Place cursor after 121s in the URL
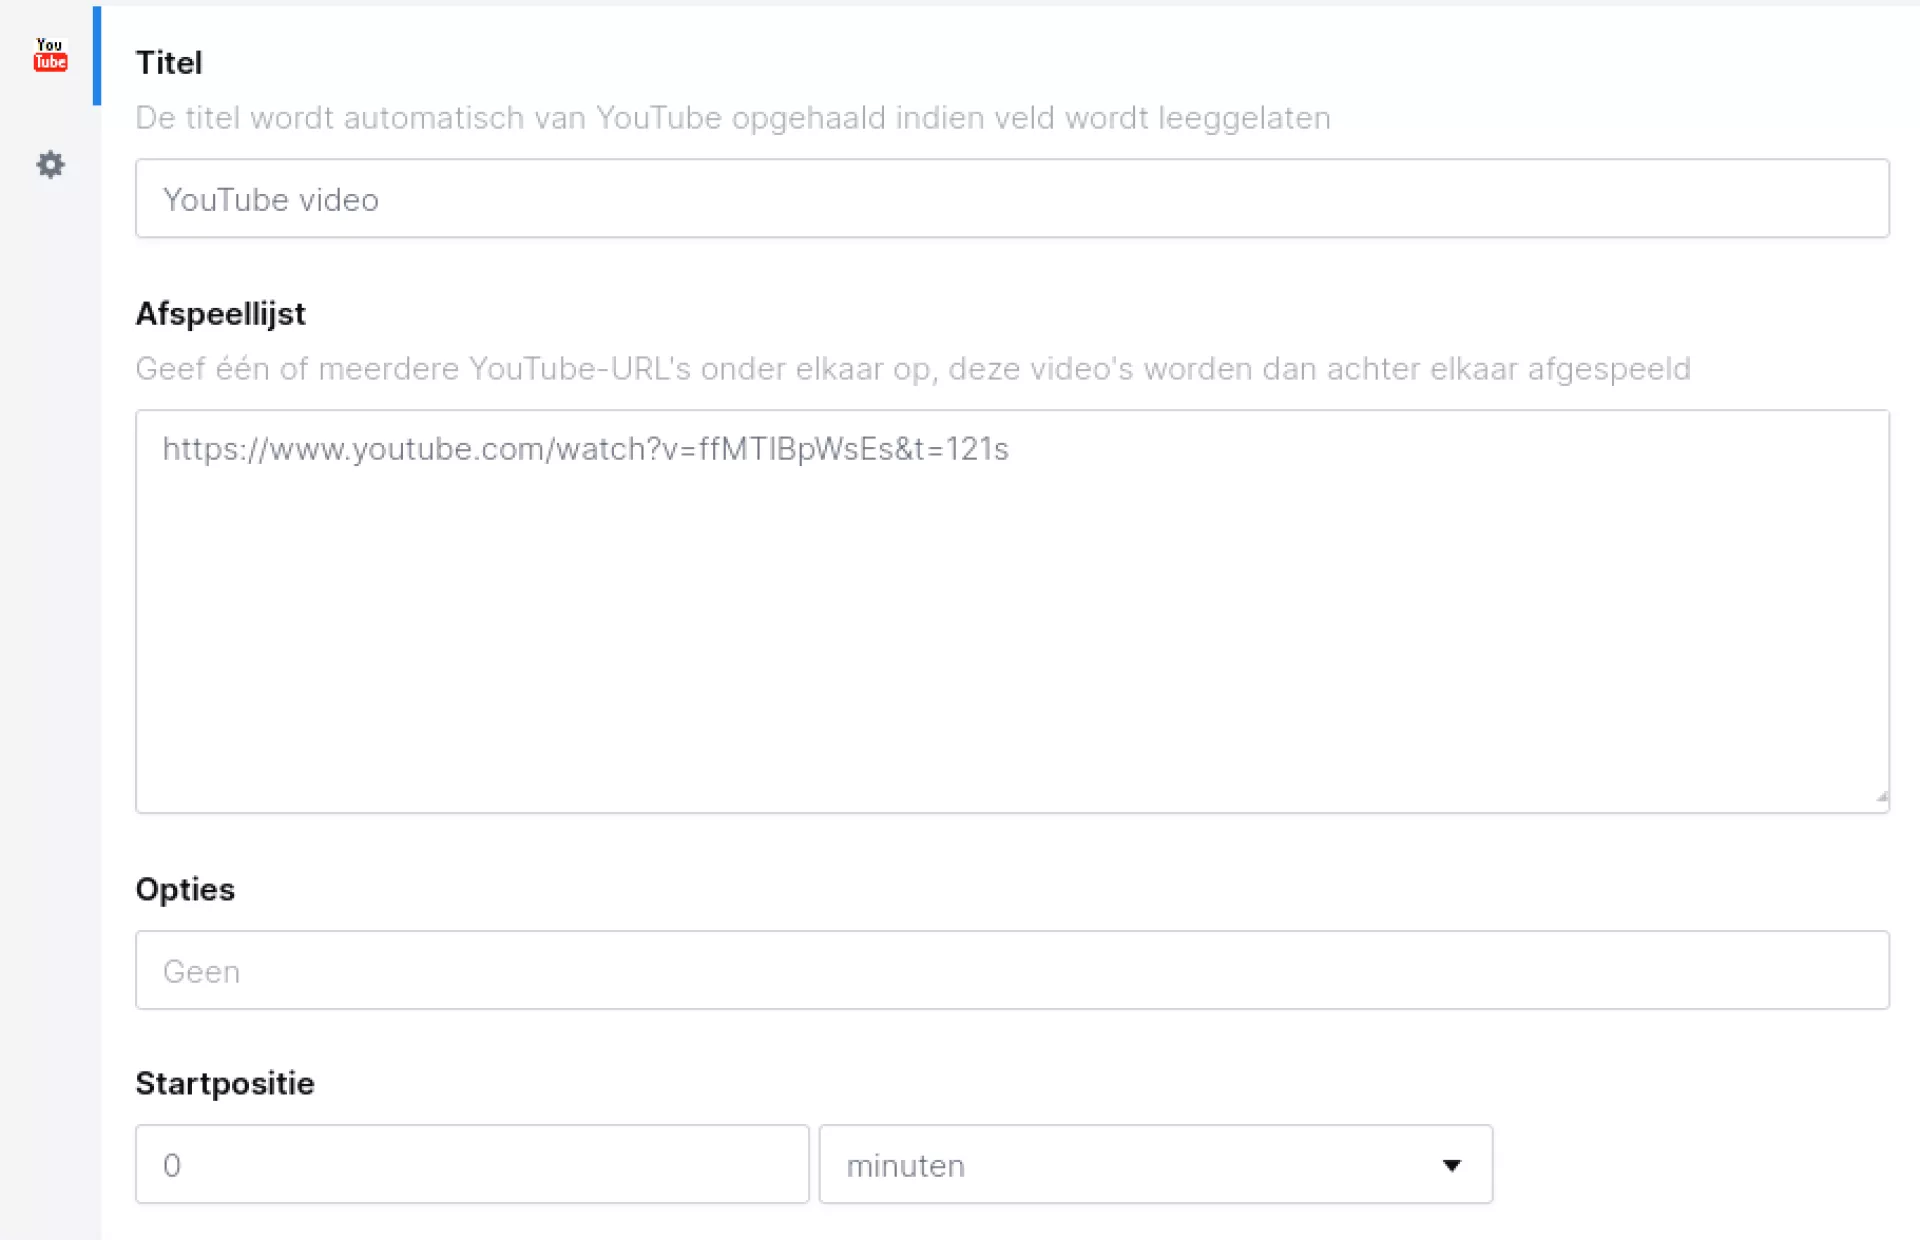The image size is (1920, 1240). tap(1011, 449)
